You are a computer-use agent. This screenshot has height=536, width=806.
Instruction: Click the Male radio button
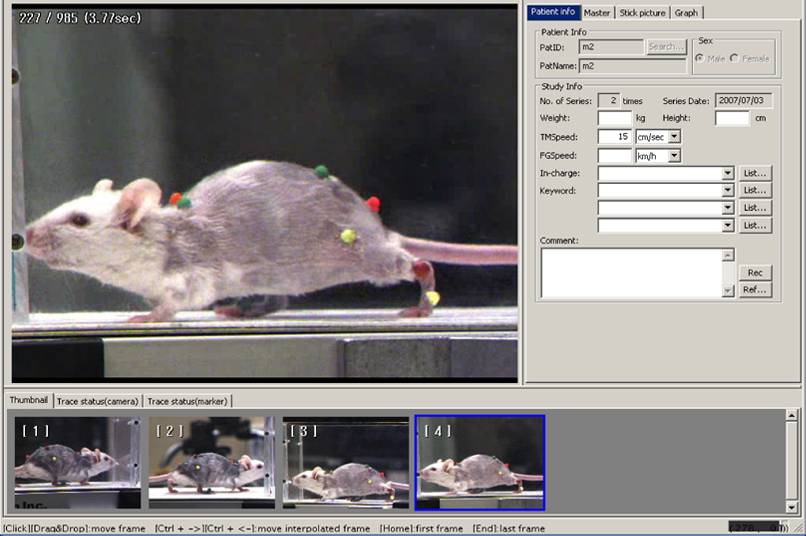click(700, 58)
